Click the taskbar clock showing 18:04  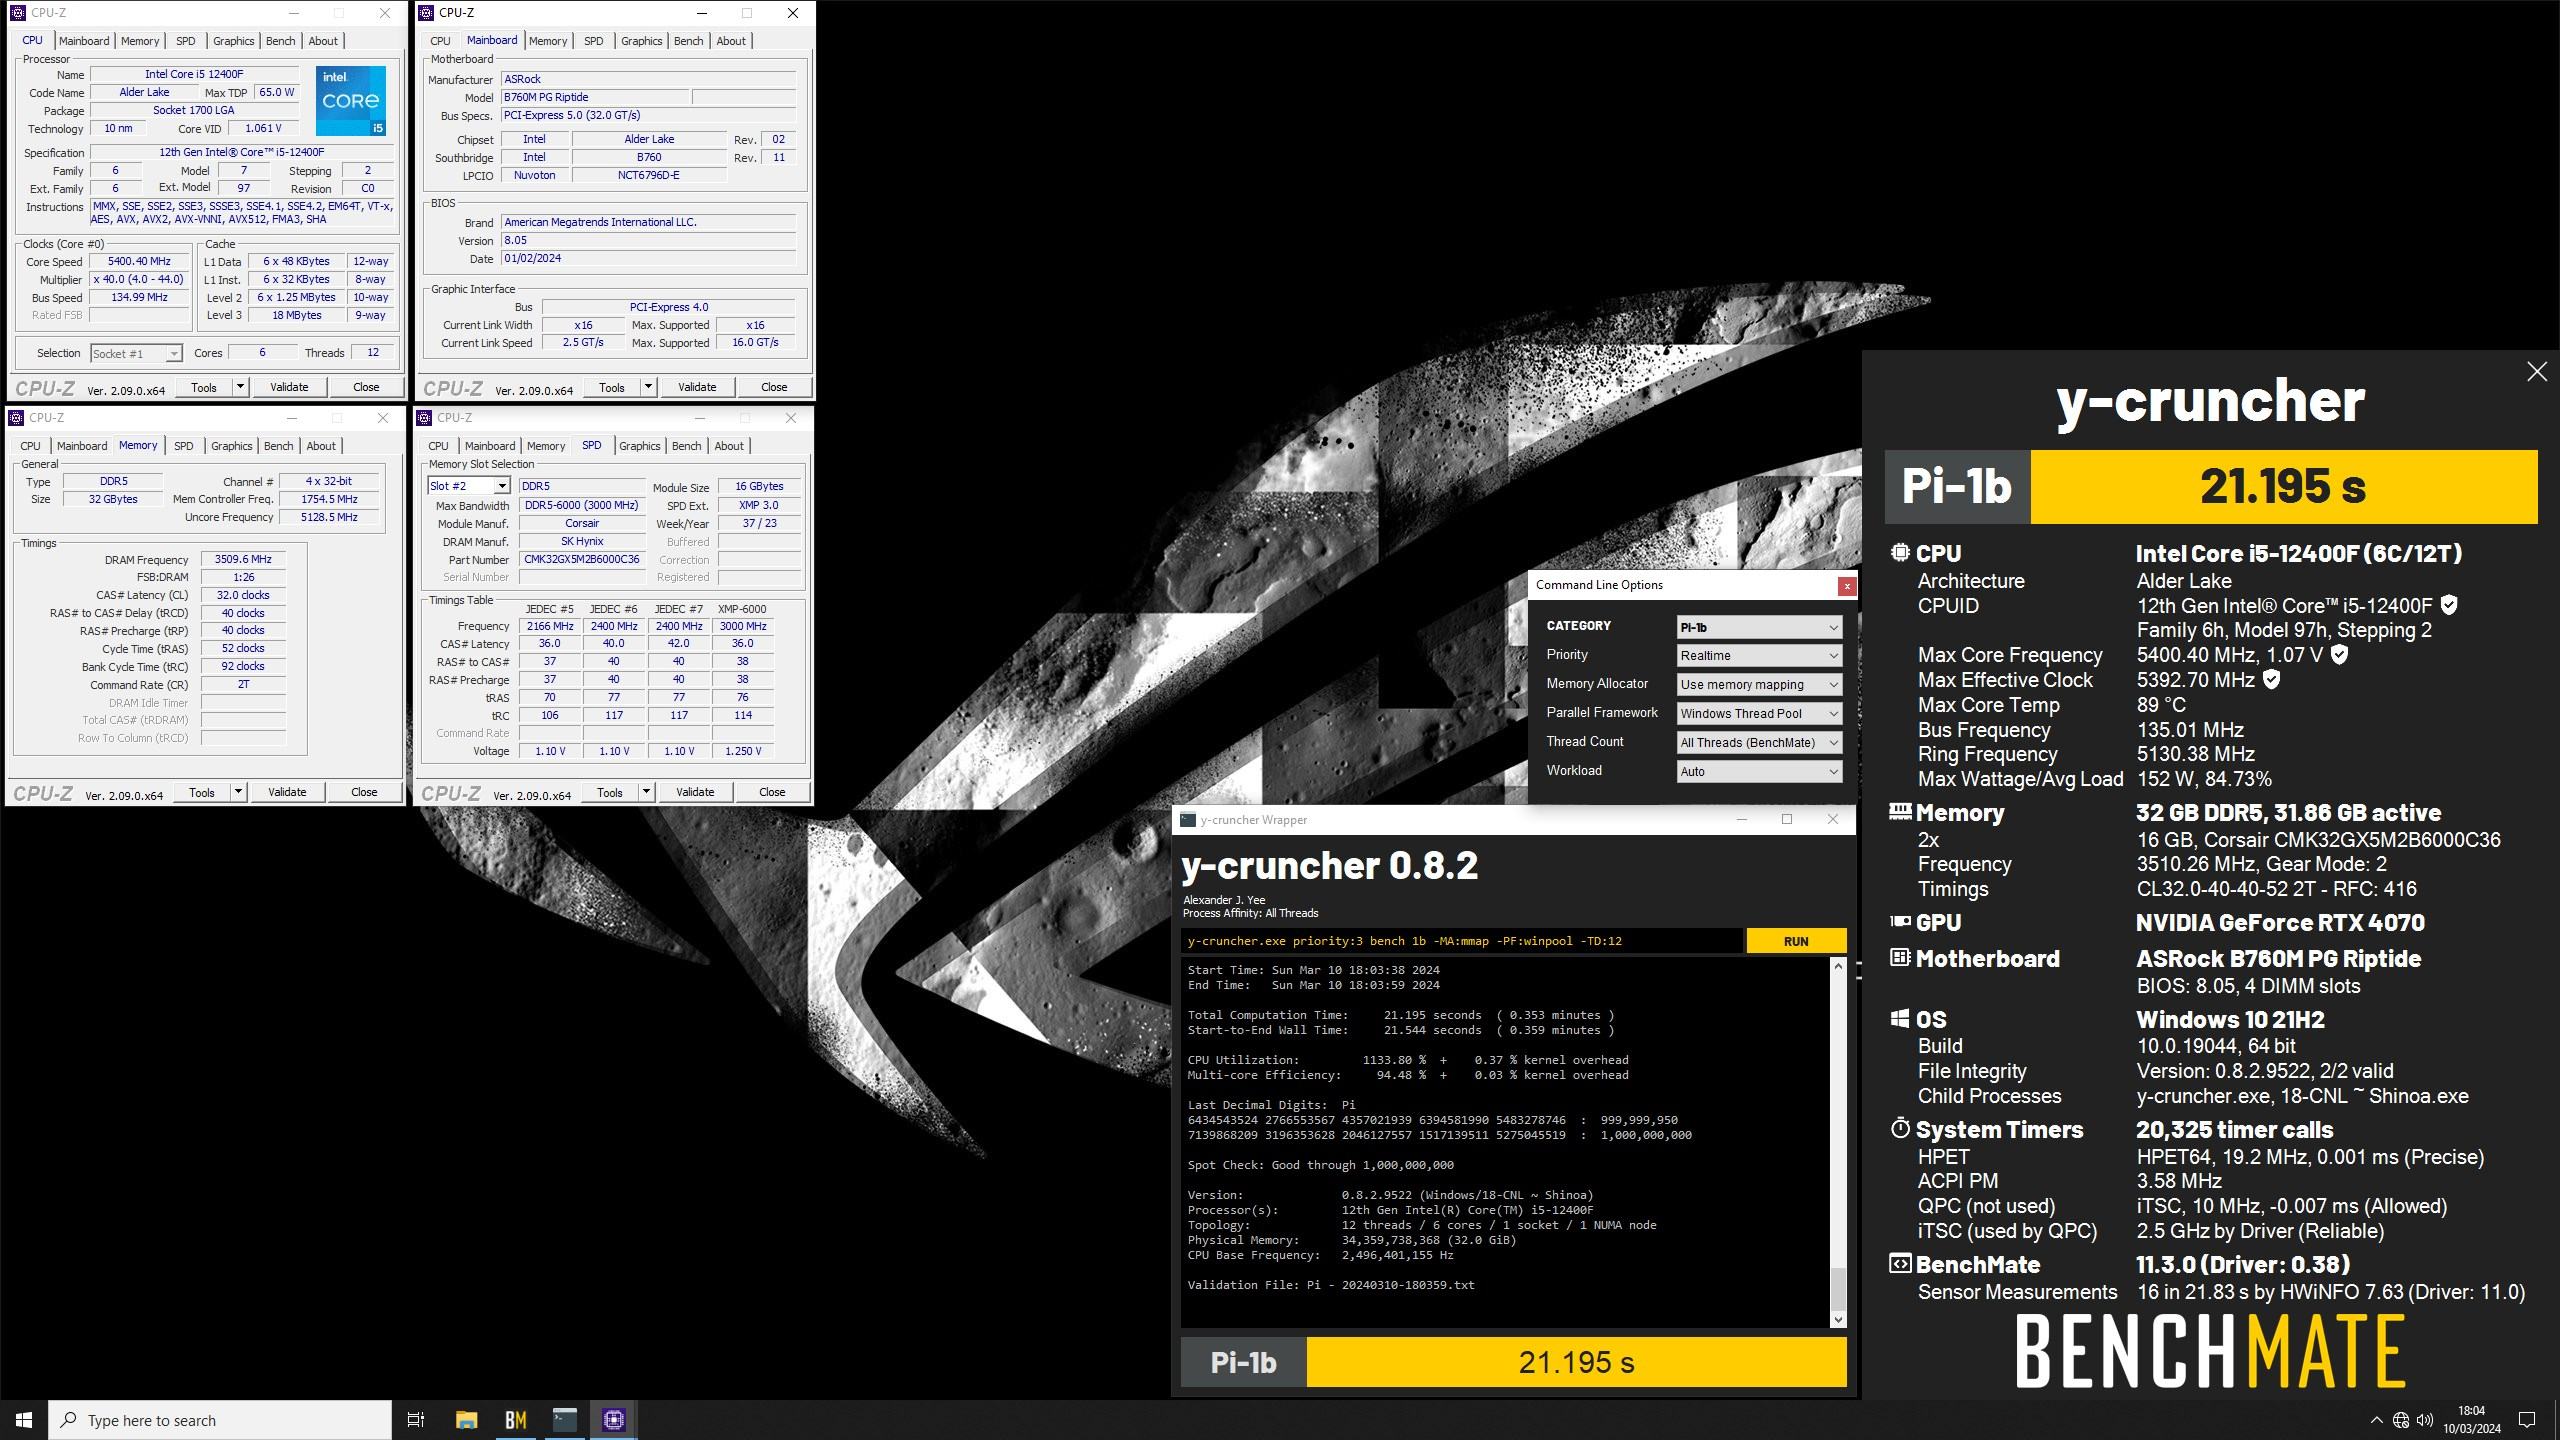pyautogui.click(x=2471, y=1420)
